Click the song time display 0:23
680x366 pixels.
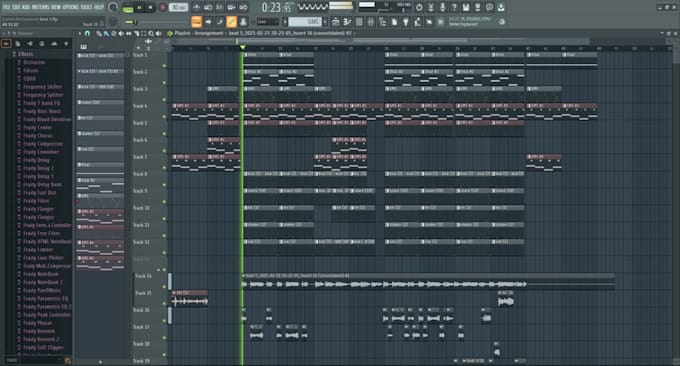click(x=276, y=7)
